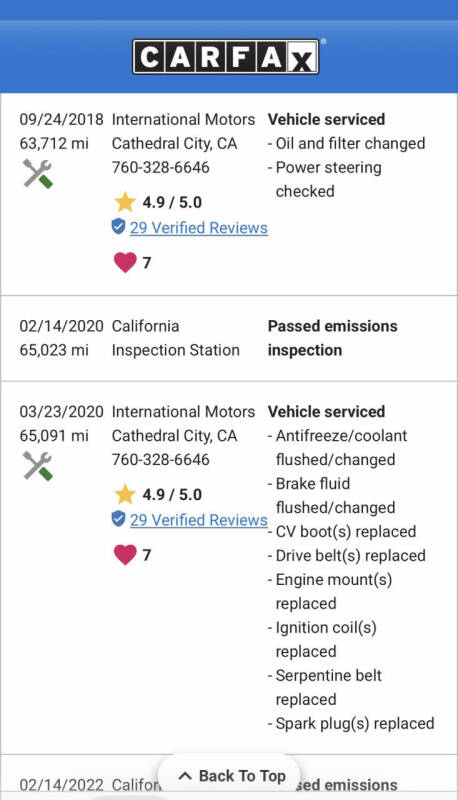Viewport: 458px width, 800px height.
Task: Open 29 Verified Reviews link under 03/23/2020
Action: 198,520
